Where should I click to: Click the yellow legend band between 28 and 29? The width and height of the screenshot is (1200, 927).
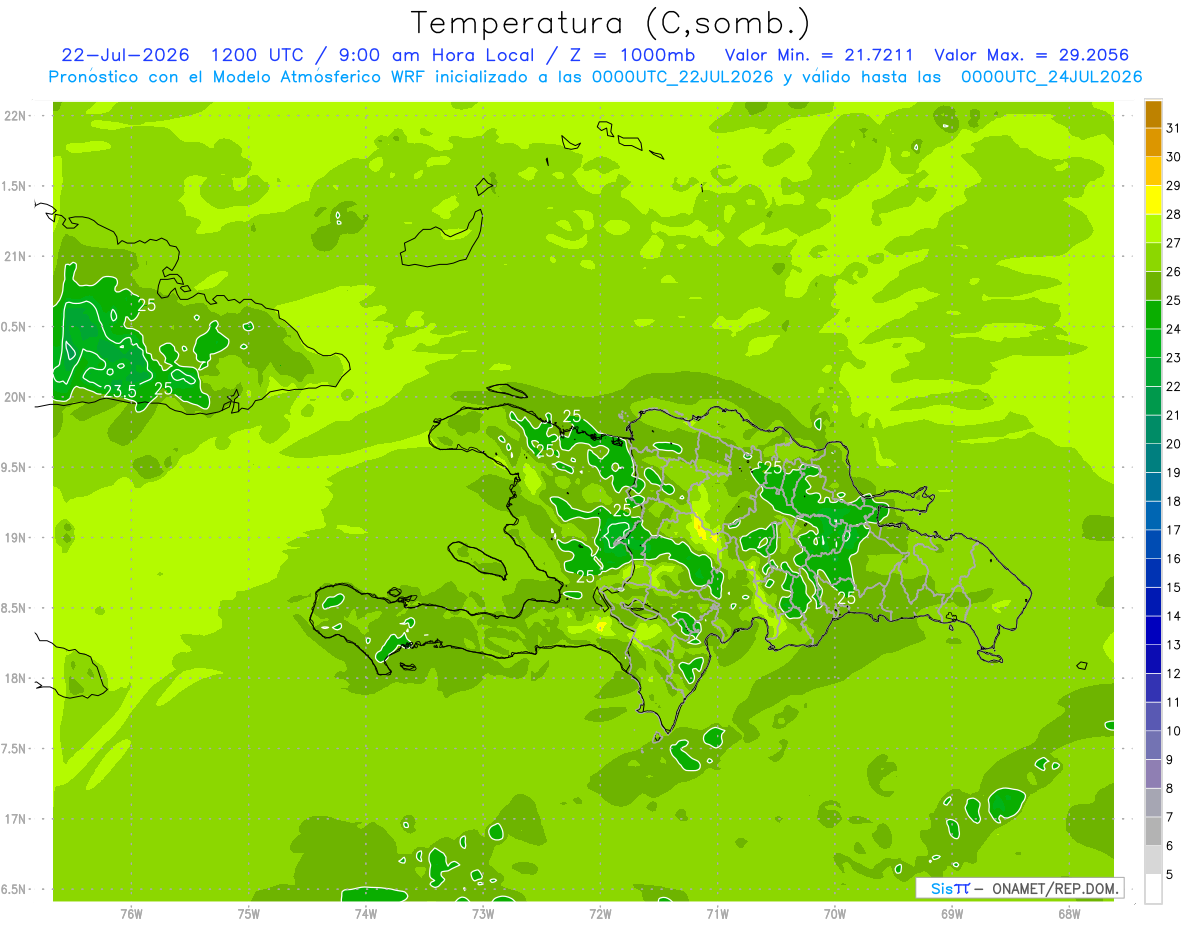1153,200
